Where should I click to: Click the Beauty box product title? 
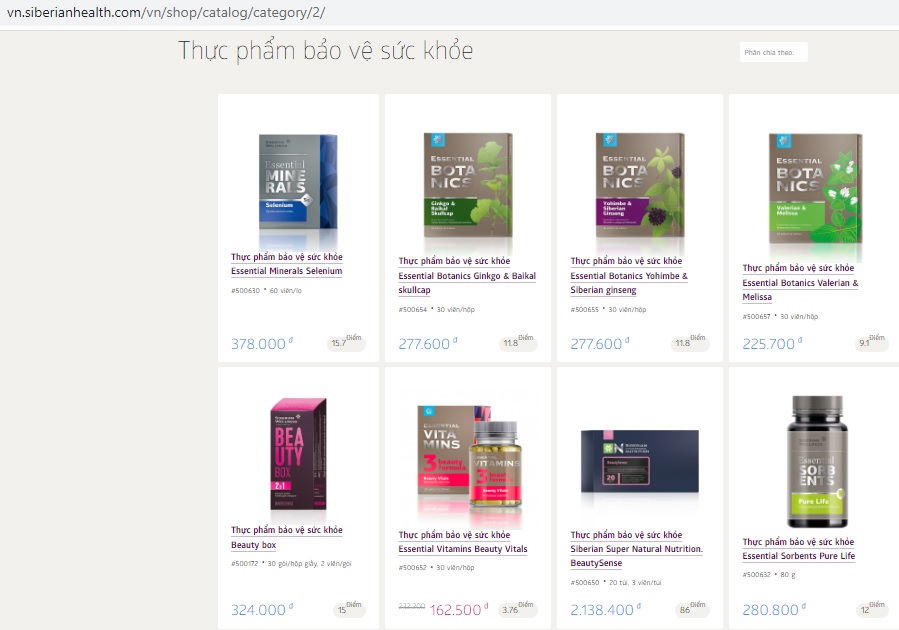pyautogui.click(x=287, y=537)
